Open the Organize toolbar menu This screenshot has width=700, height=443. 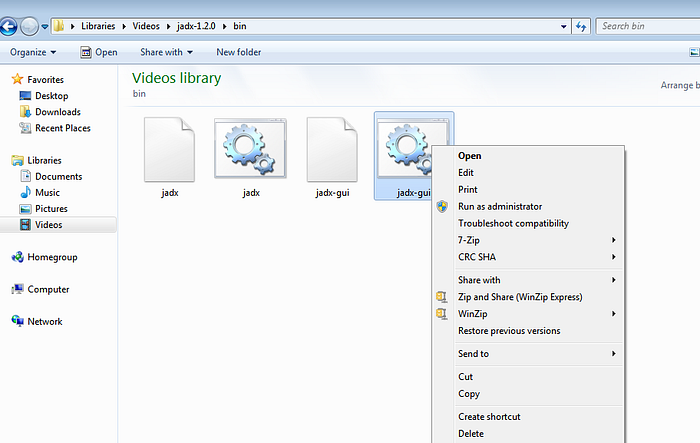tap(33, 52)
